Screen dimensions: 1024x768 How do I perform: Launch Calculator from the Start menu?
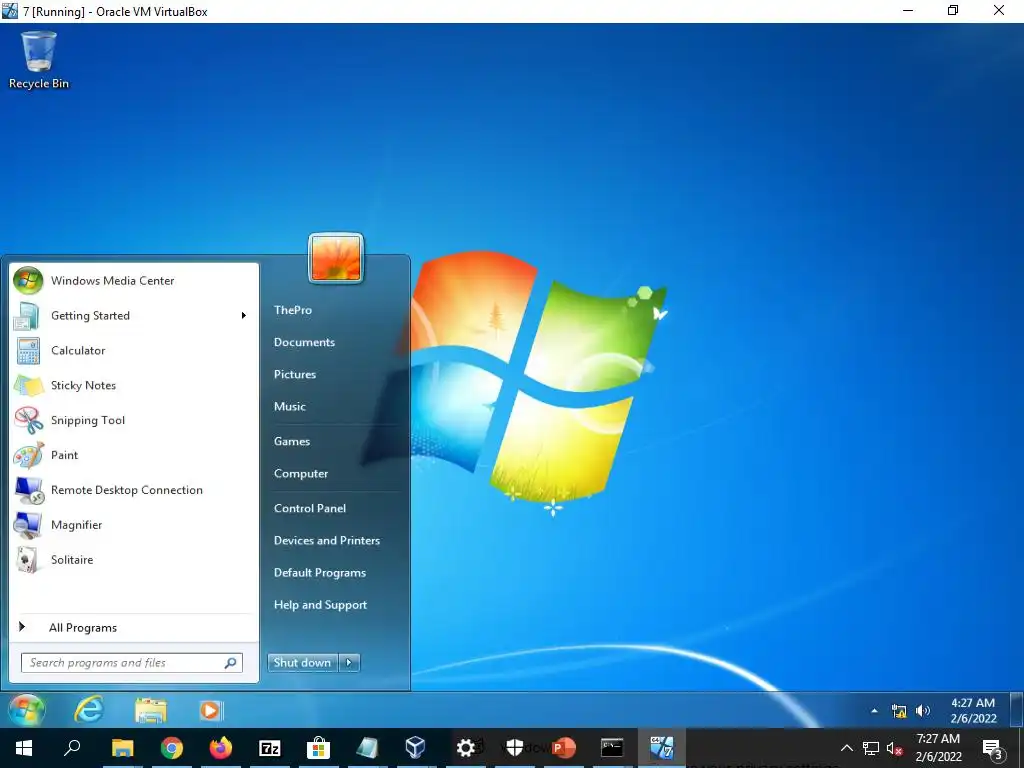pos(134,351)
